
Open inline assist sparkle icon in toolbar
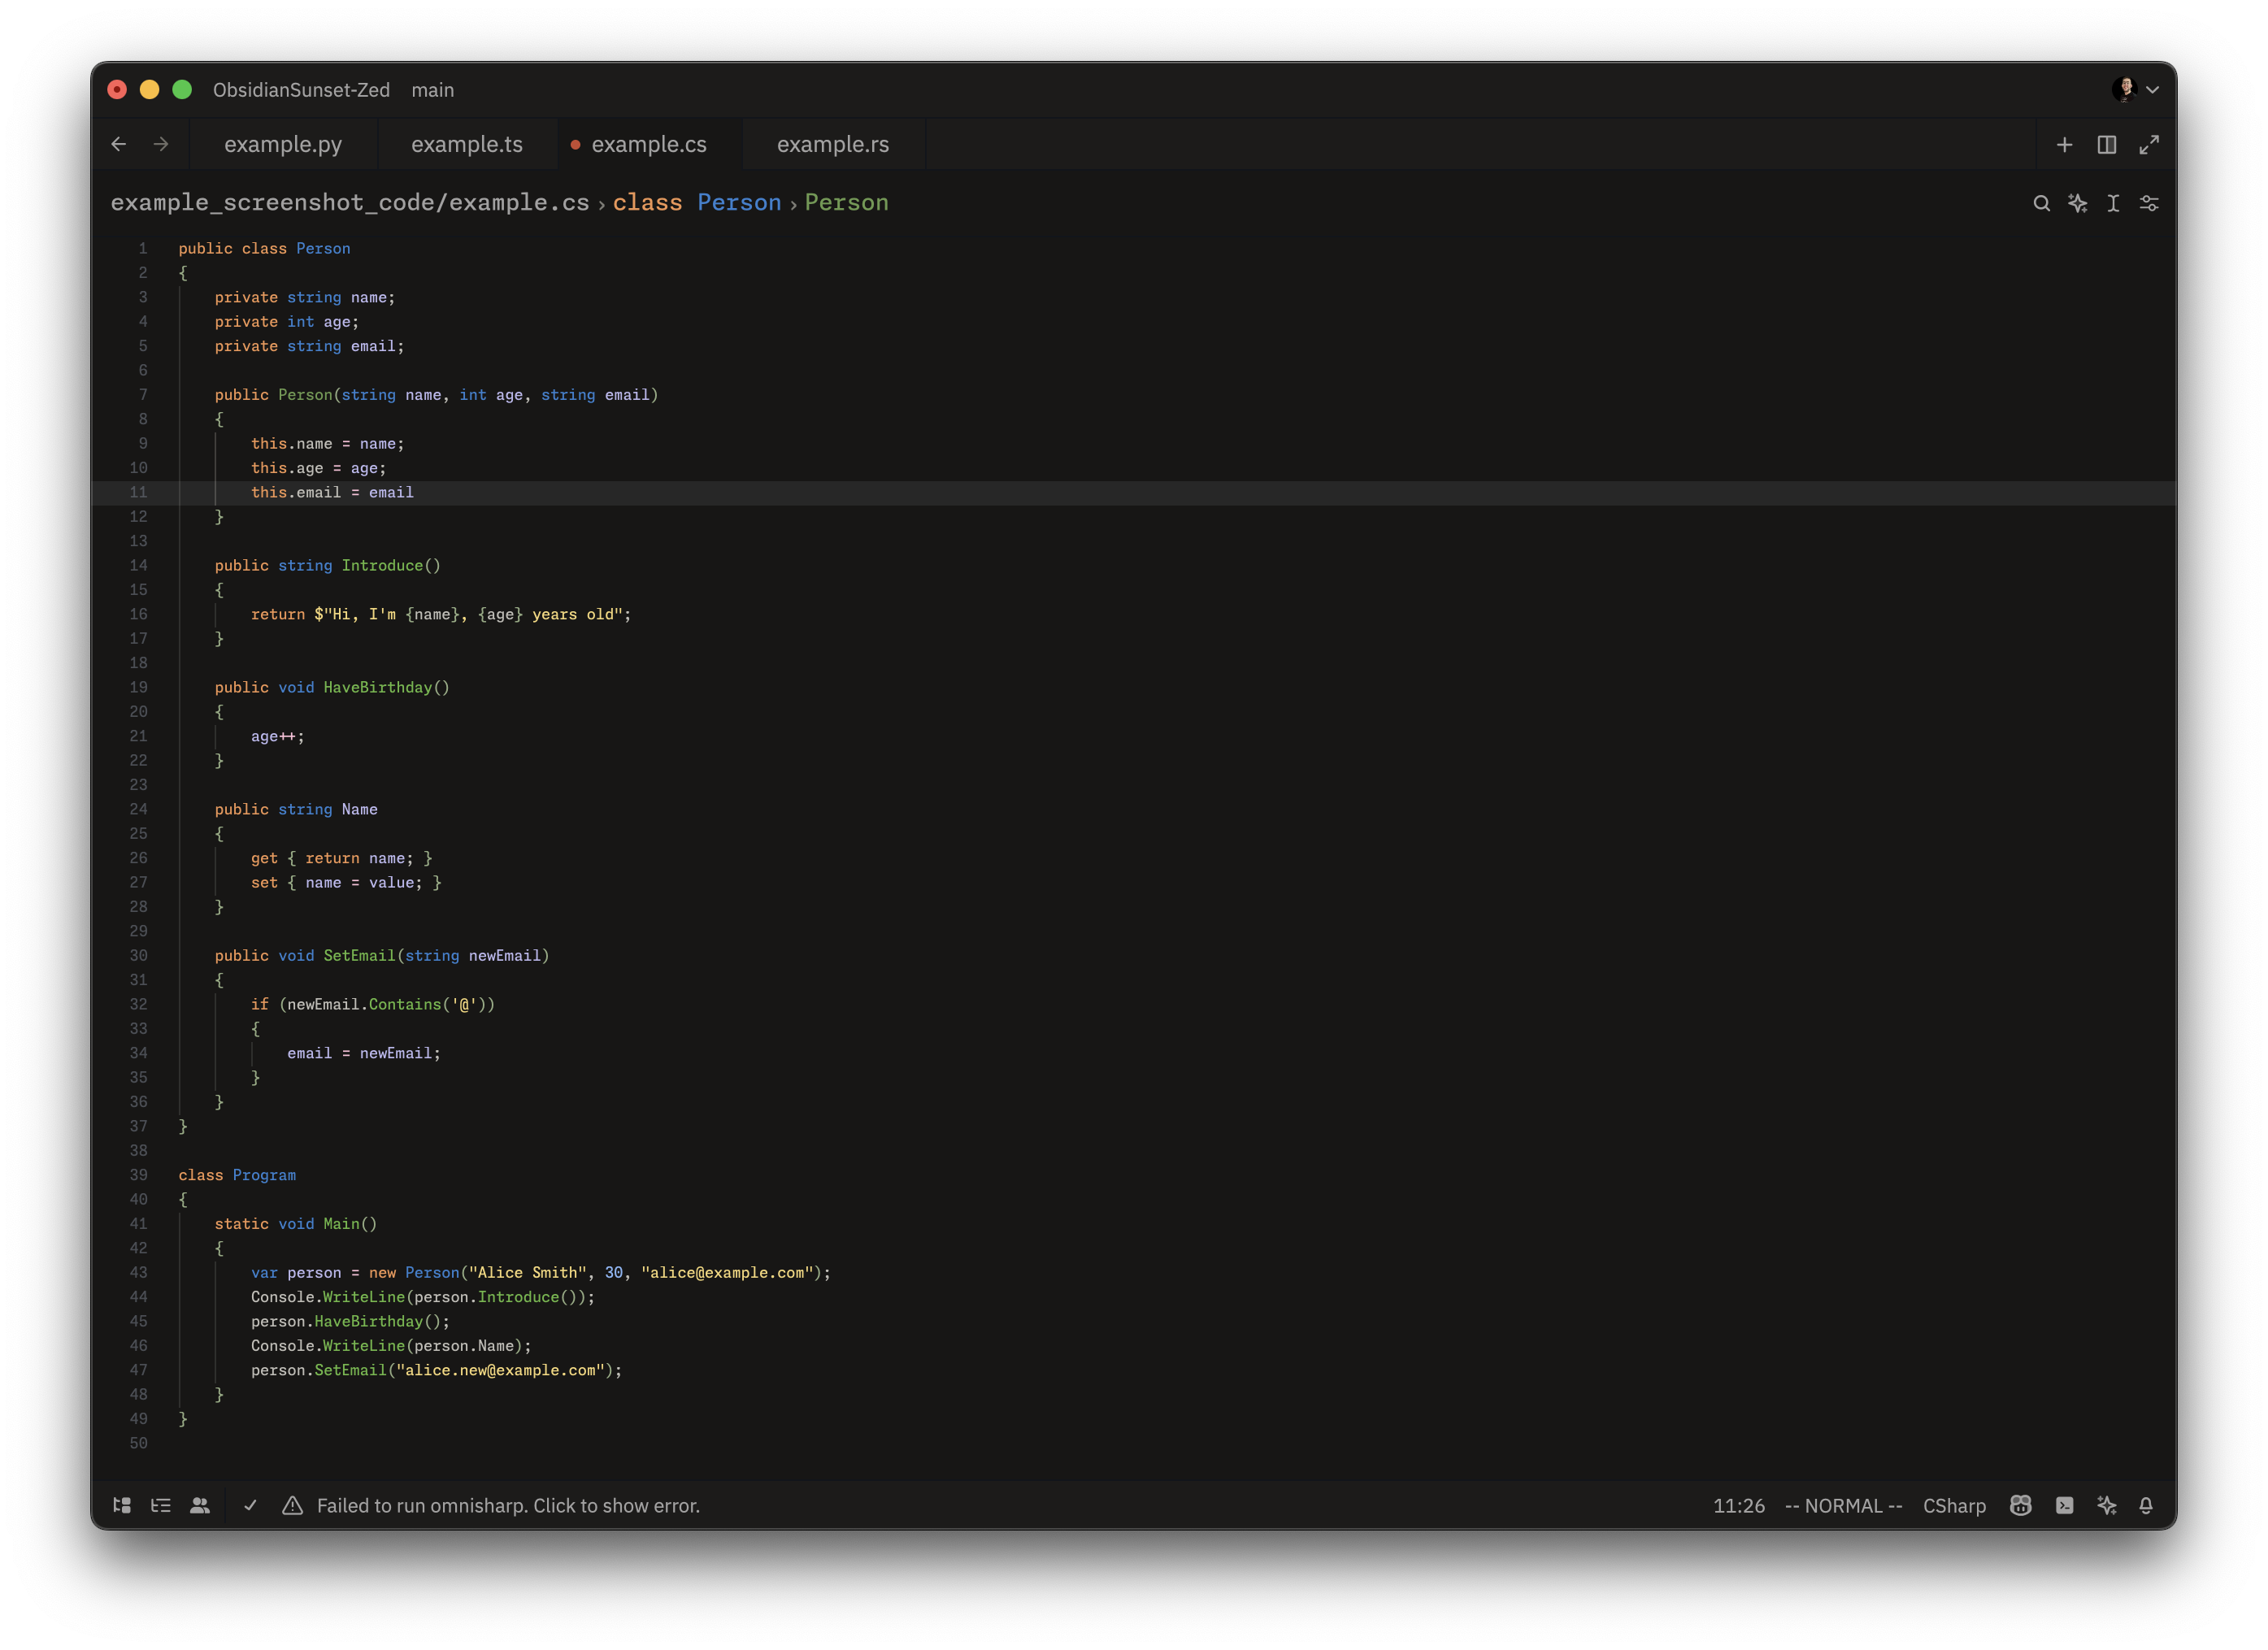click(x=2077, y=204)
